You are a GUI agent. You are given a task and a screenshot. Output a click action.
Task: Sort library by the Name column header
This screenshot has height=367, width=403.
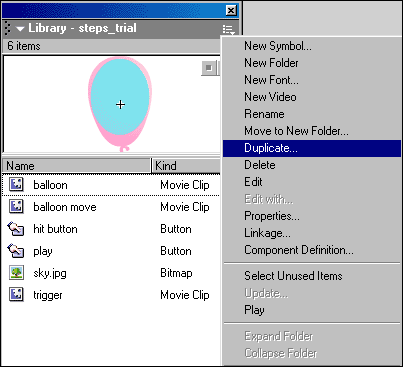click(77, 166)
